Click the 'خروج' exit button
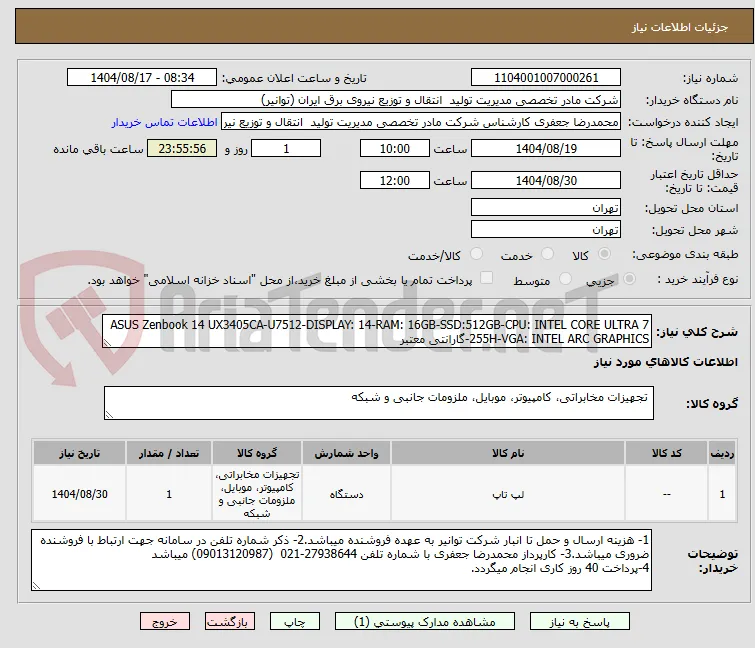Viewport: 755px width, 648px height. [x=165, y=622]
